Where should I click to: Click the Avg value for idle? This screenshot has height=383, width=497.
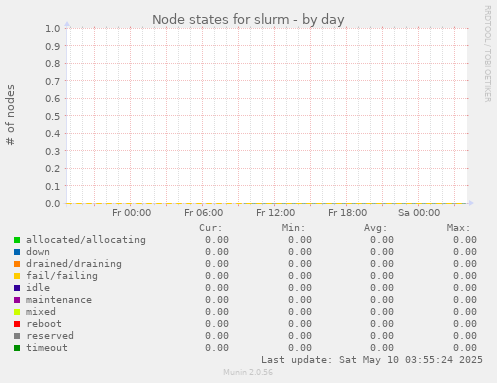pos(382,288)
